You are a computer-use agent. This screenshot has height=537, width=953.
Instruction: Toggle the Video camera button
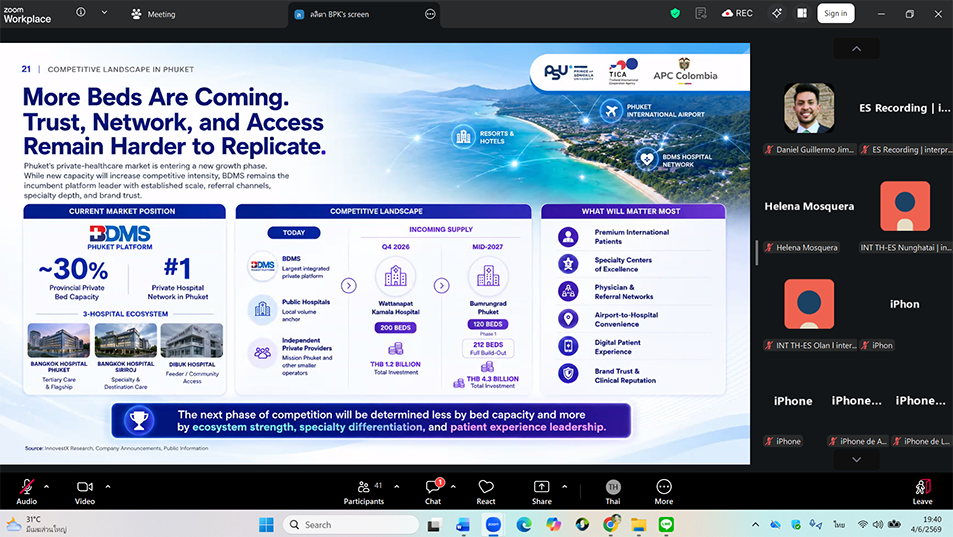(x=84, y=491)
